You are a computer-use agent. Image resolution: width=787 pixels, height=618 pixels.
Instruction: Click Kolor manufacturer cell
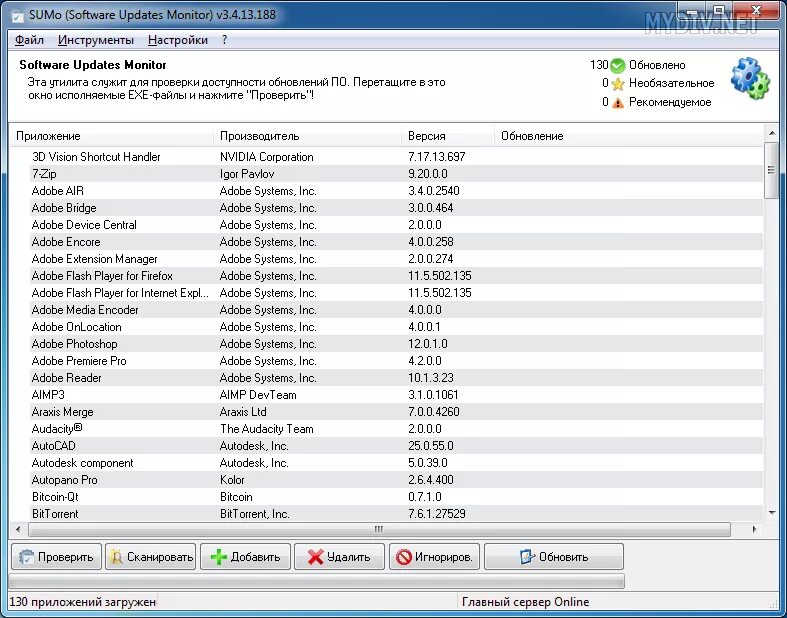(232, 480)
